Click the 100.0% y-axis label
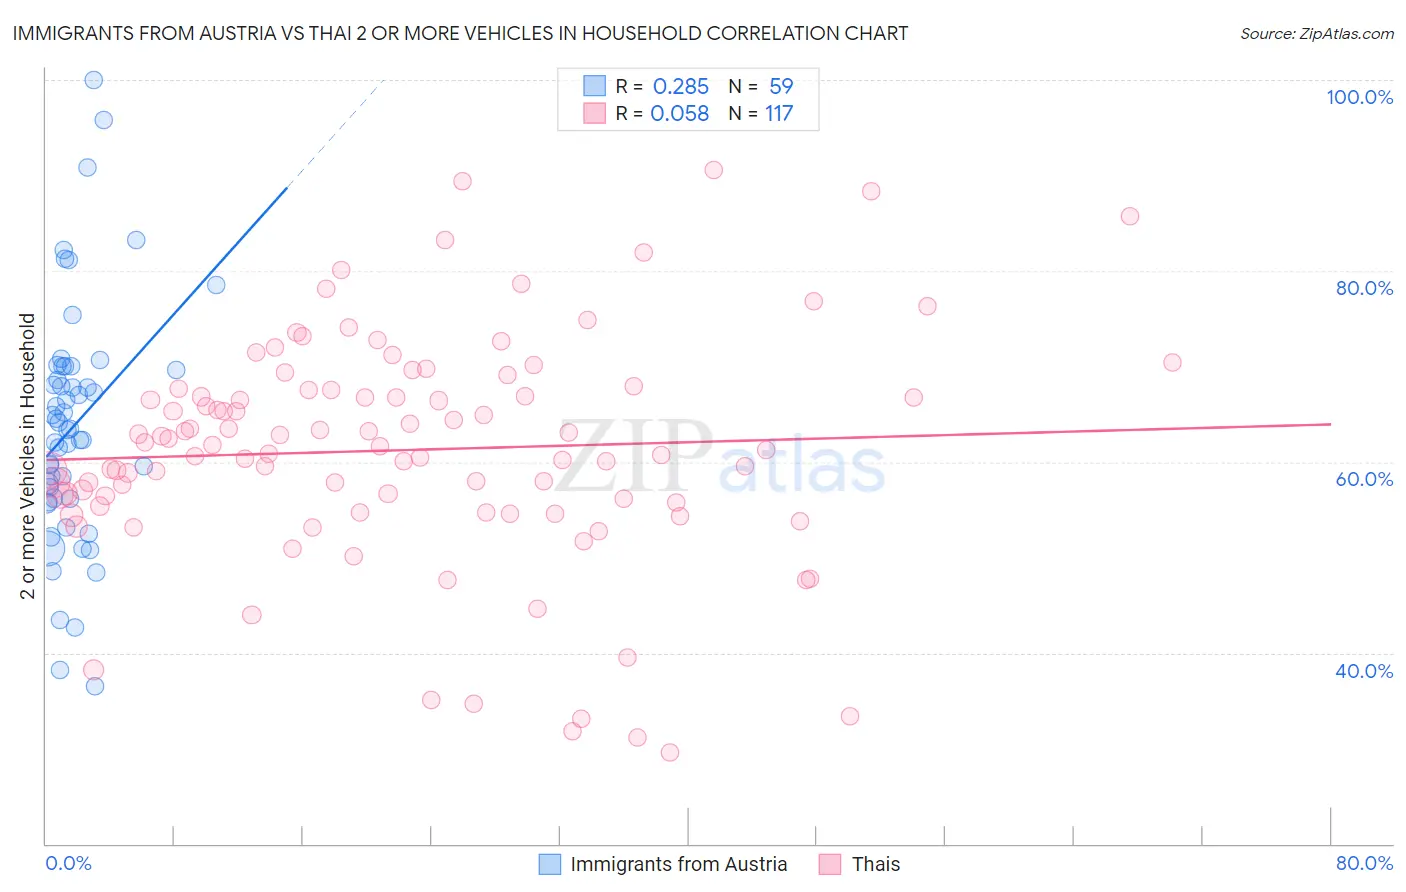 pos(1360,97)
